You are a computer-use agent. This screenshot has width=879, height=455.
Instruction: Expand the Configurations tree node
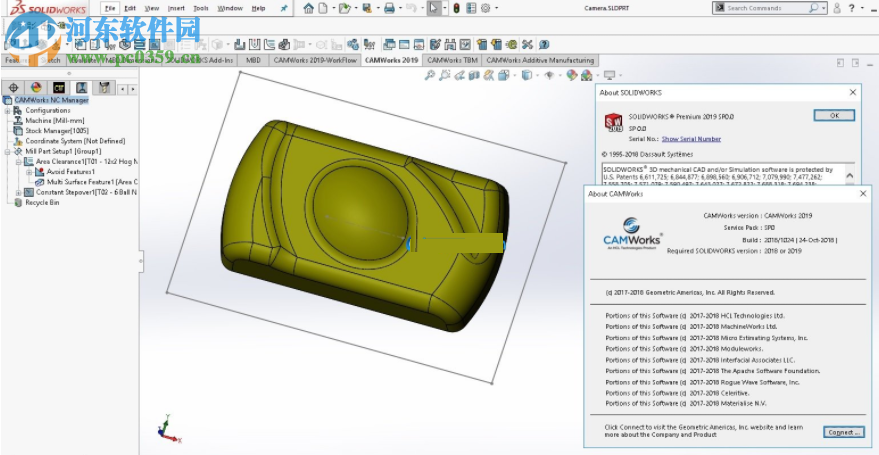(x=7, y=111)
